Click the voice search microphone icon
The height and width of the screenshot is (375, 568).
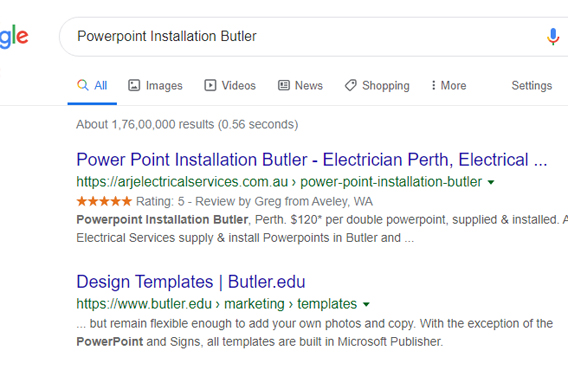[x=553, y=37]
